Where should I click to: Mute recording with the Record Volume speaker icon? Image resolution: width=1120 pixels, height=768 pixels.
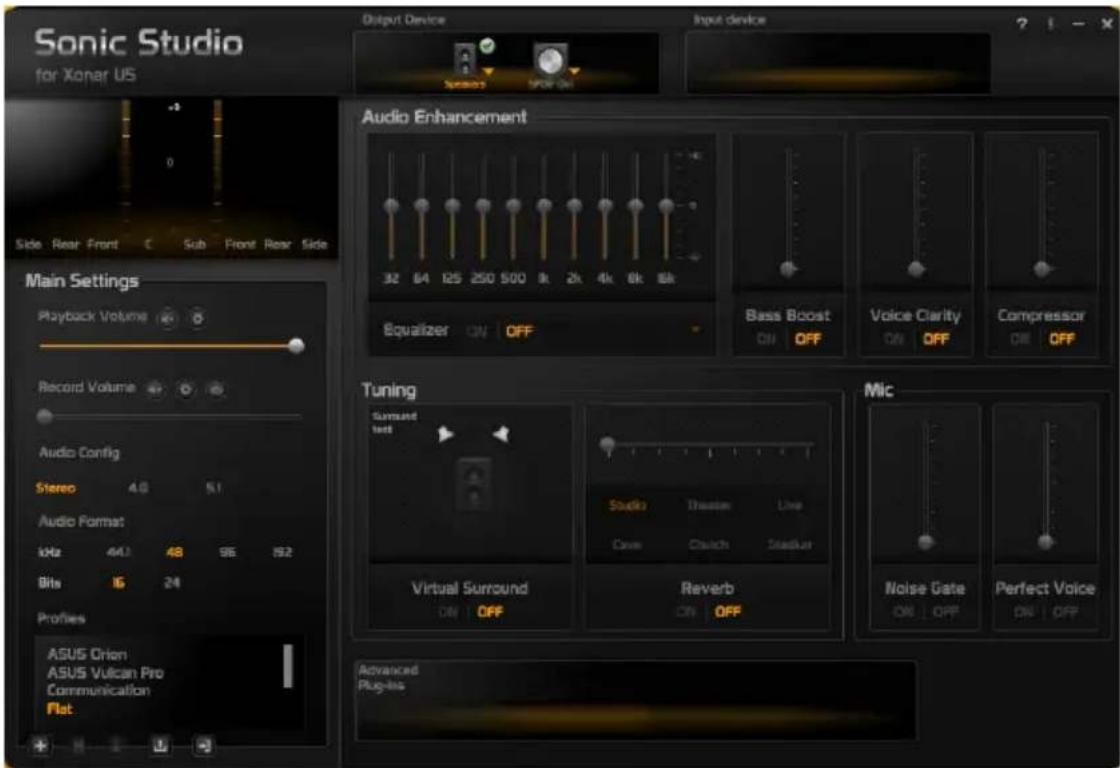(154, 389)
